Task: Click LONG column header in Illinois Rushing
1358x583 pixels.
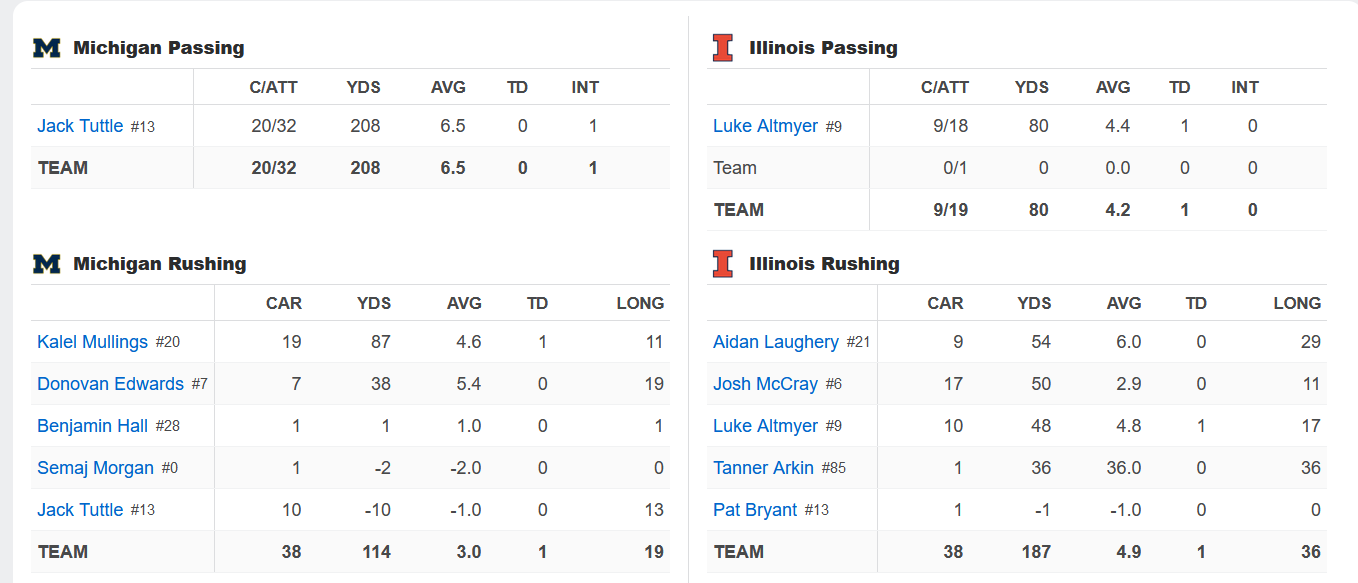Action: pos(1297,303)
